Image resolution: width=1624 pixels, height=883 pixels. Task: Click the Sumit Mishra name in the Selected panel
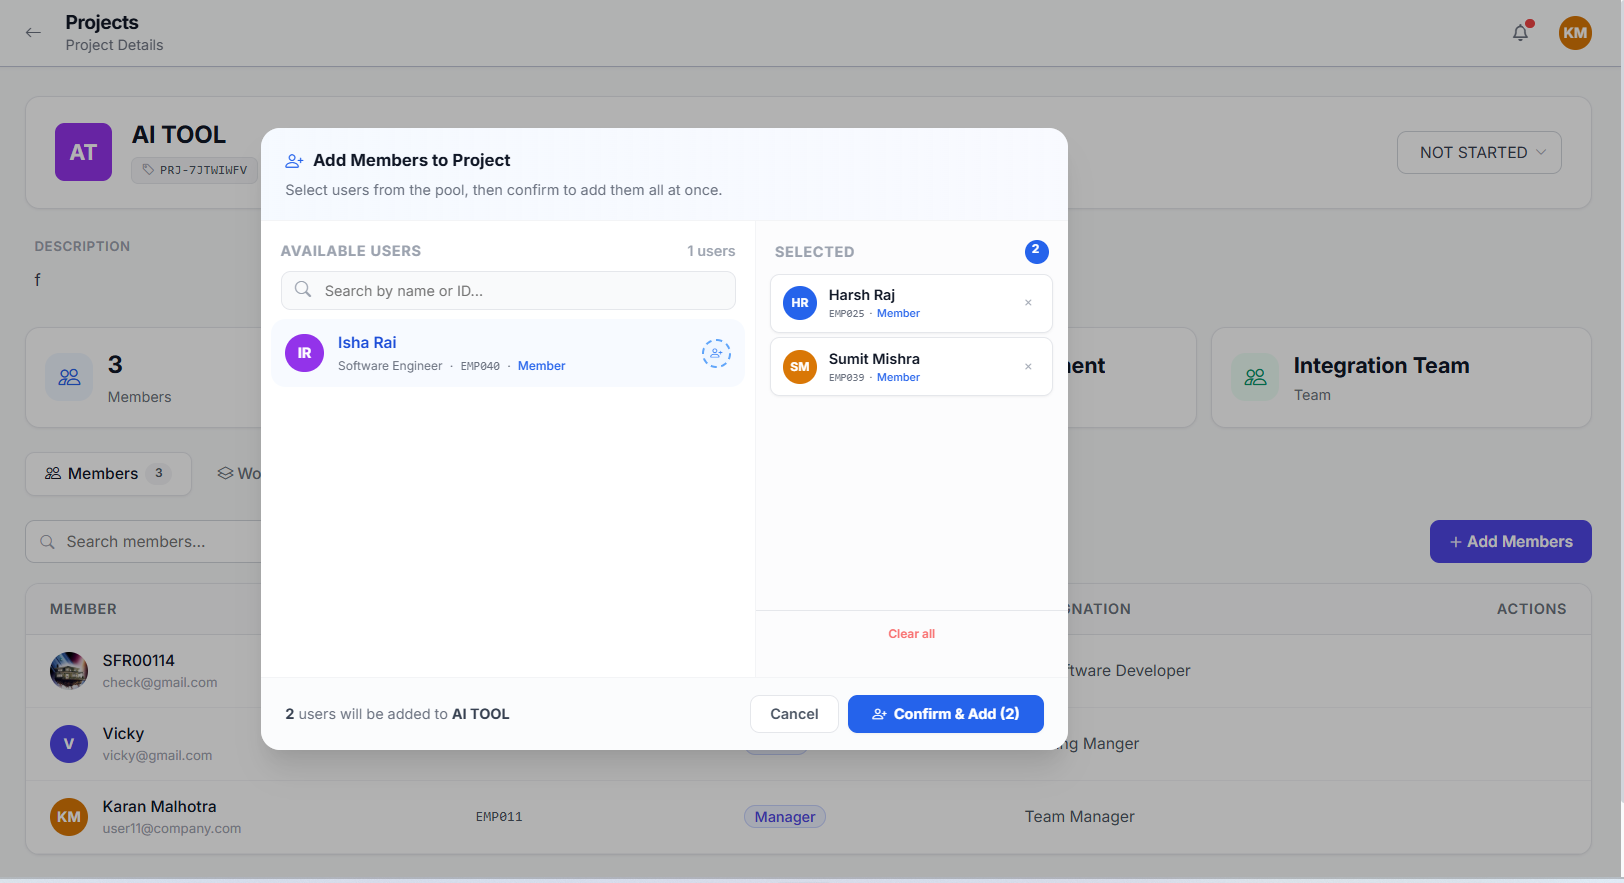[x=874, y=359]
